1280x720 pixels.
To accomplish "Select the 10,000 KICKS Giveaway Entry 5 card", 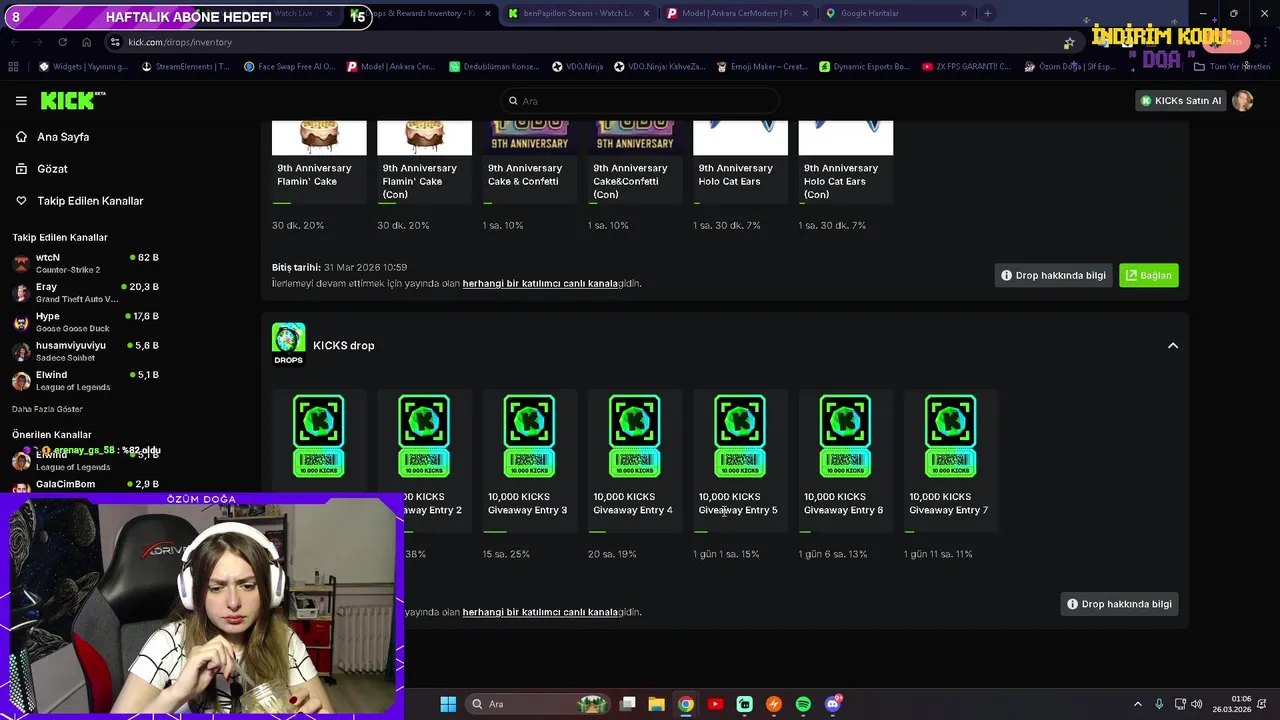I will pyautogui.click(x=740, y=460).
